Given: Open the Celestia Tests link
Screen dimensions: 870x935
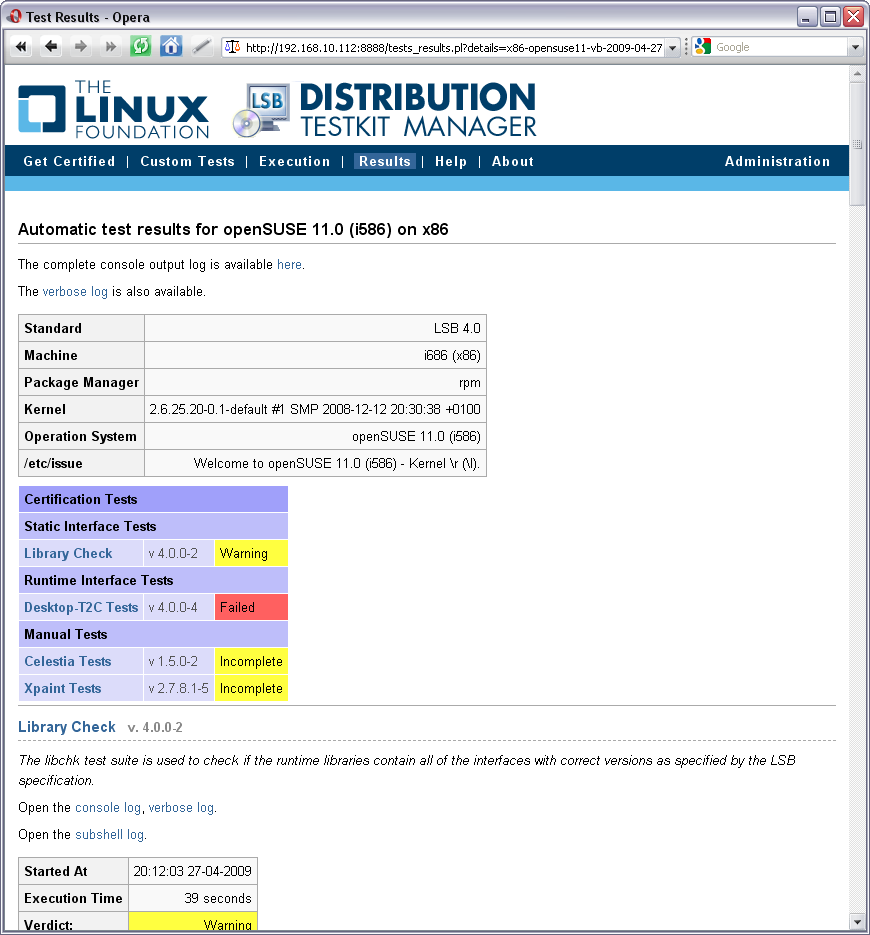Looking at the screenshot, I should (x=67, y=661).
